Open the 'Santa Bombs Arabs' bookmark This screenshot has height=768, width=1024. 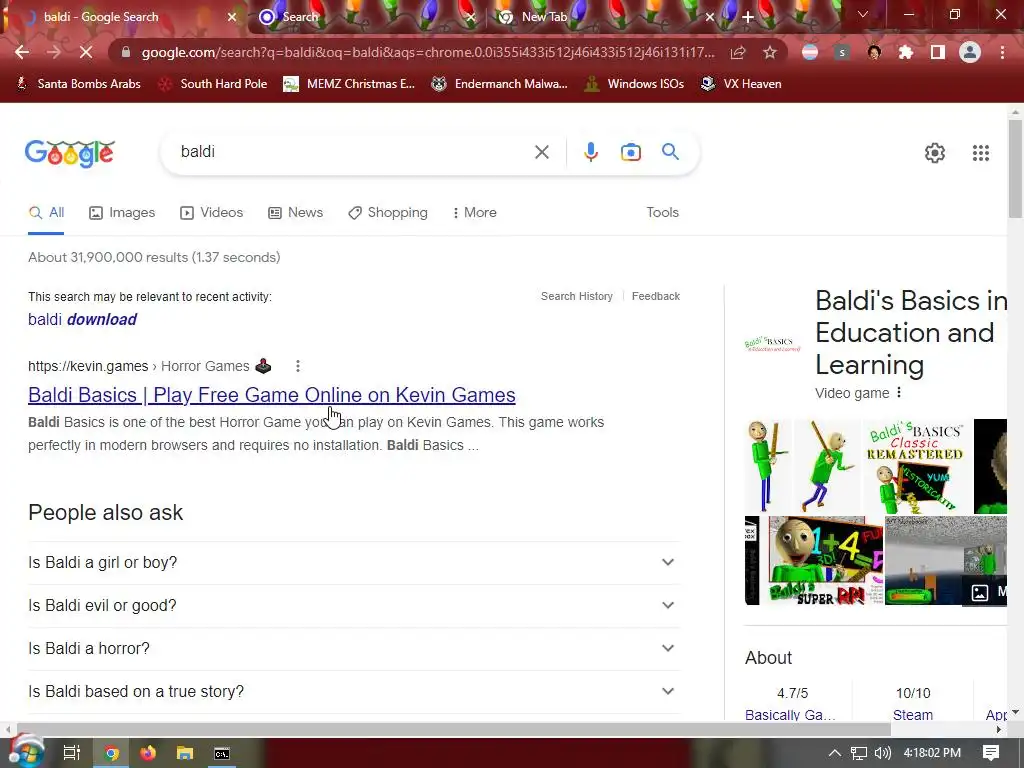coord(78,84)
